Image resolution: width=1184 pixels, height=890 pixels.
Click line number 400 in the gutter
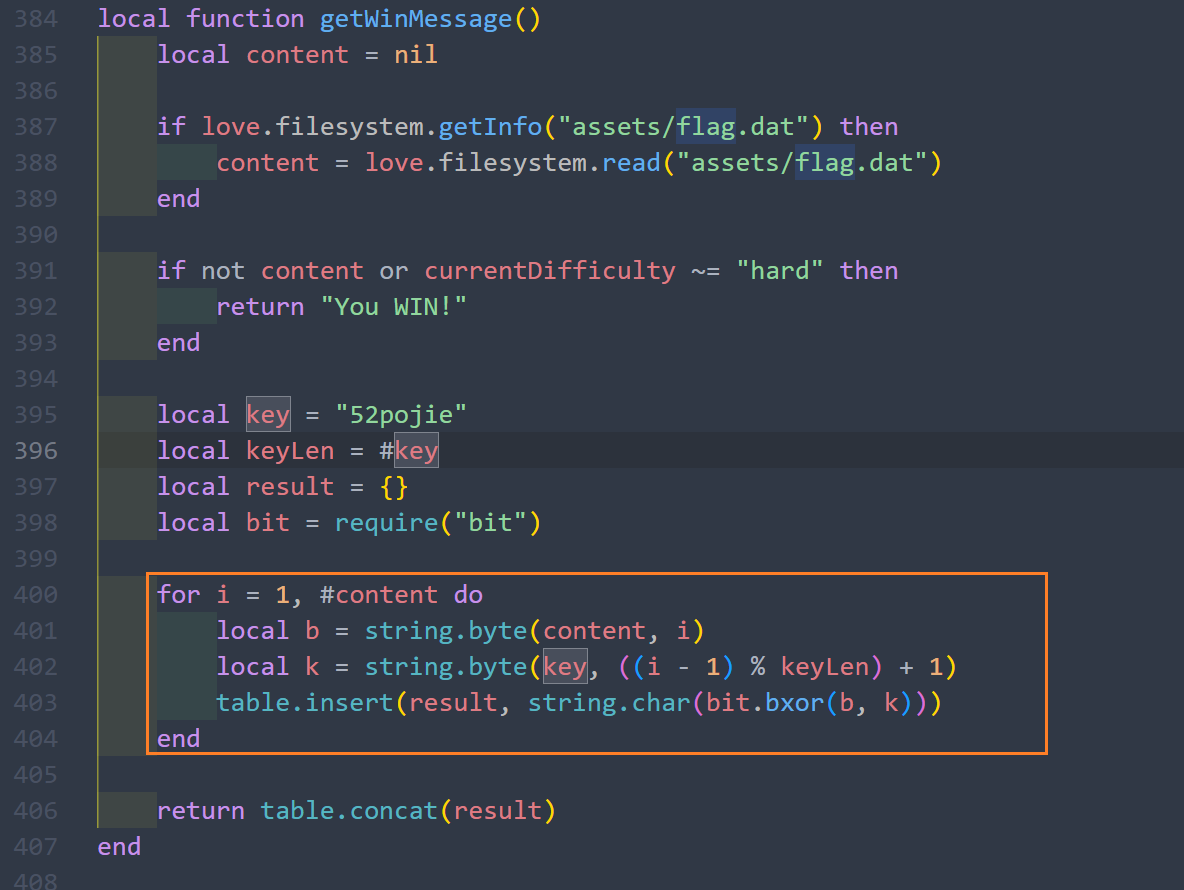point(36,595)
